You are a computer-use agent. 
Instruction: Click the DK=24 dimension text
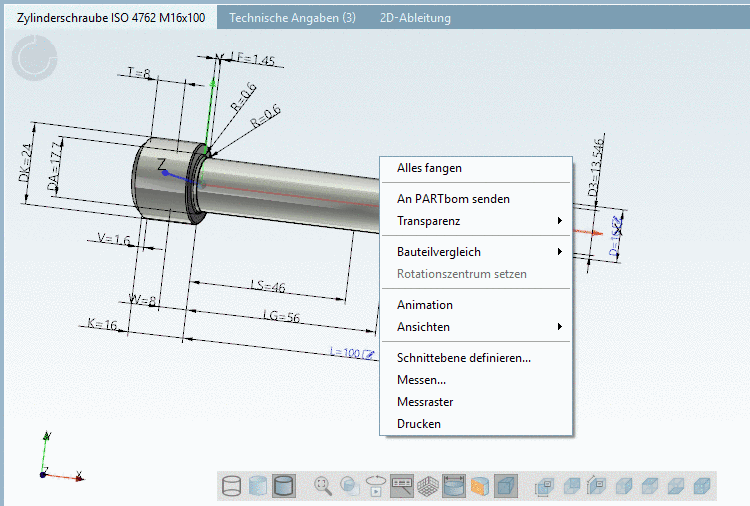pos(25,163)
